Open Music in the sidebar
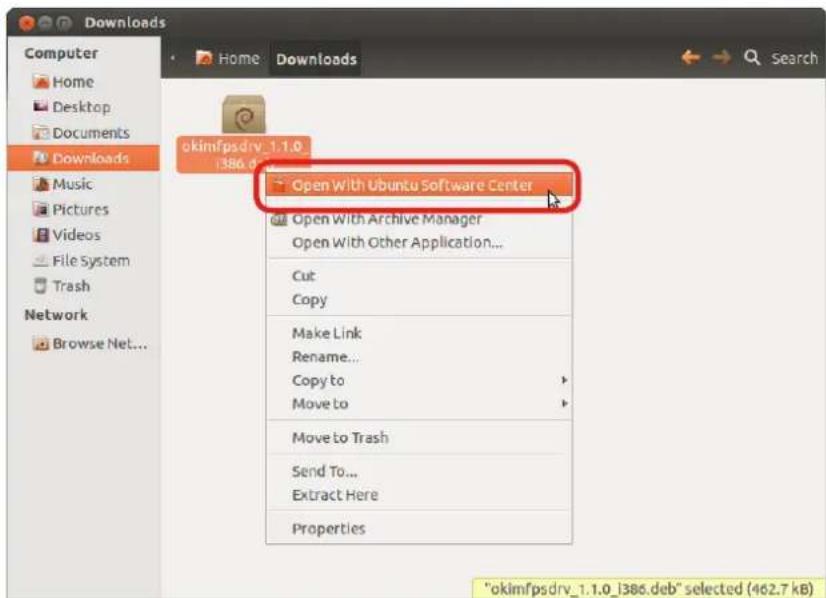The width and height of the screenshot is (826, 598). 83,184
